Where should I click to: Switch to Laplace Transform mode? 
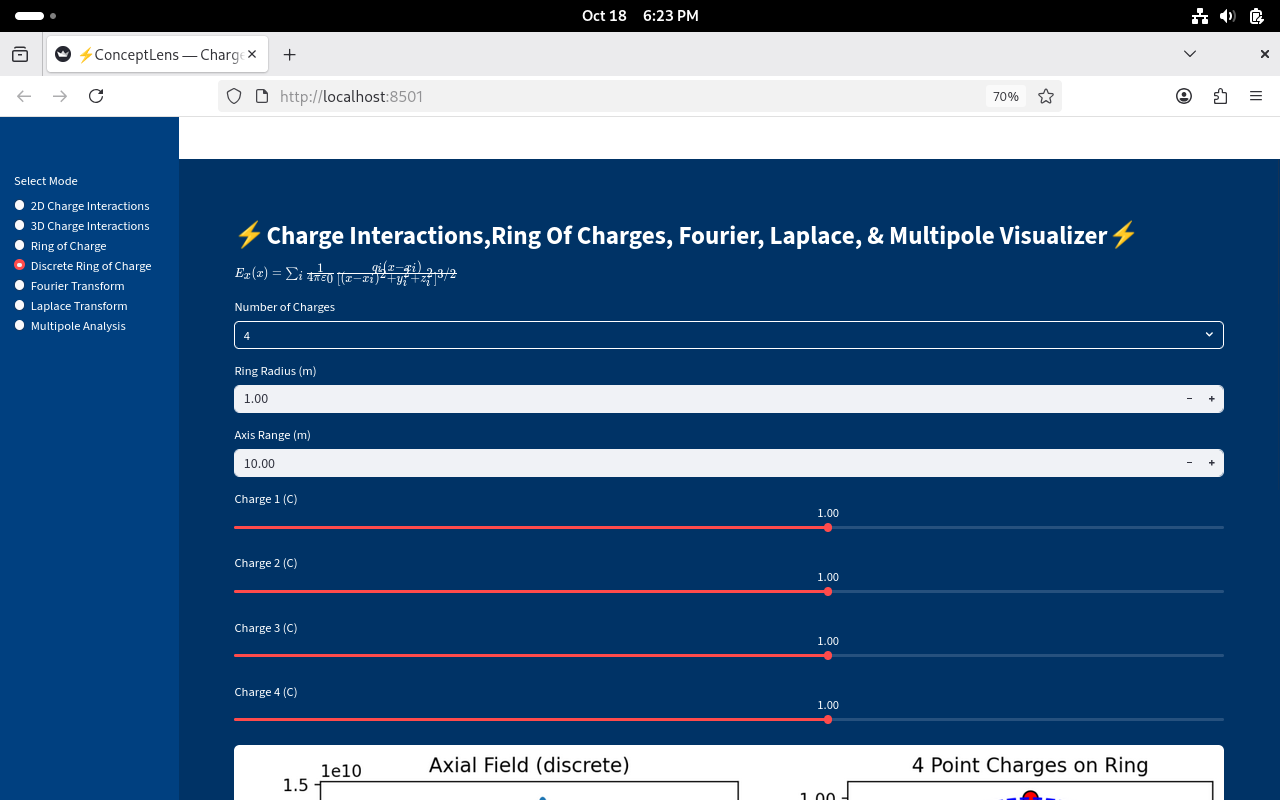point(71,306)
